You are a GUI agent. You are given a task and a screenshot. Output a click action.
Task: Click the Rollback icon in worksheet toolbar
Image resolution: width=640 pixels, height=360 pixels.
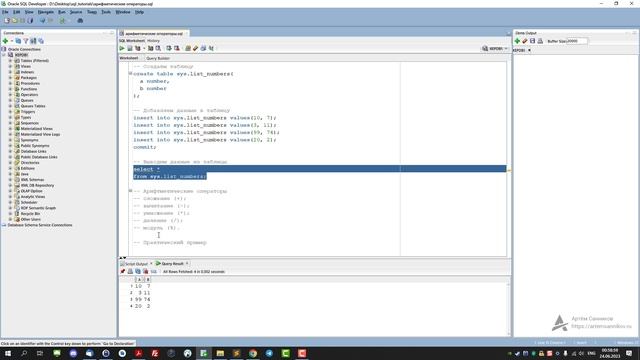click(x=177, y=48)
